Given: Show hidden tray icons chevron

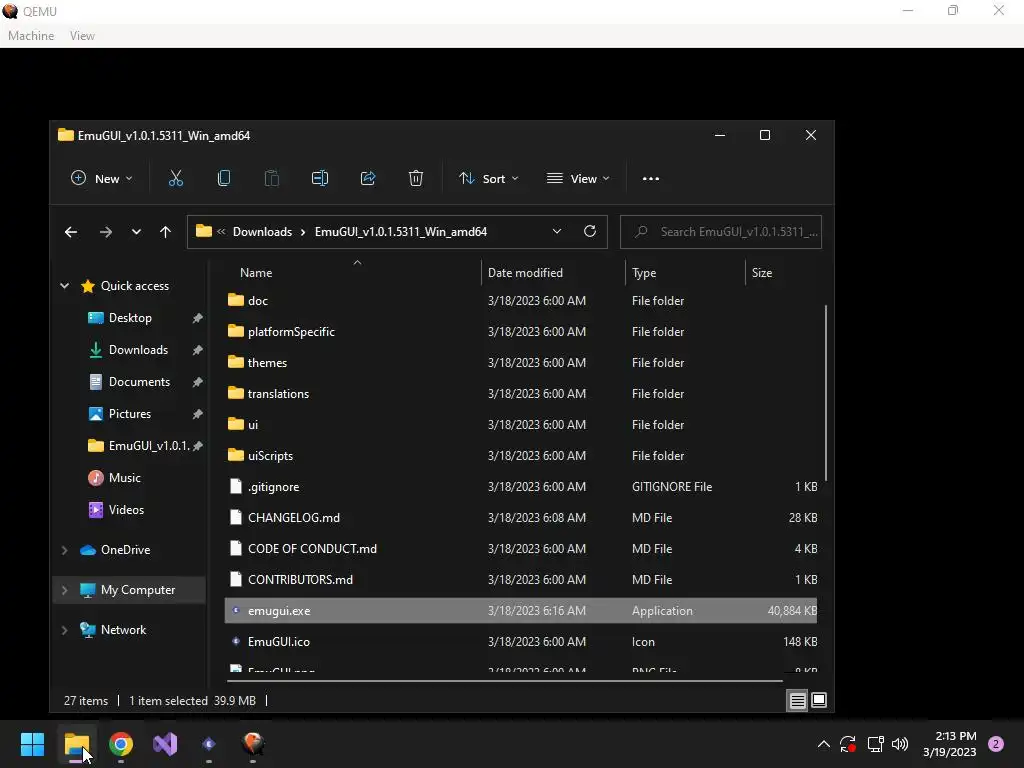Looking at the screenshot, I should pyautogui.click(x=824, y=744).
